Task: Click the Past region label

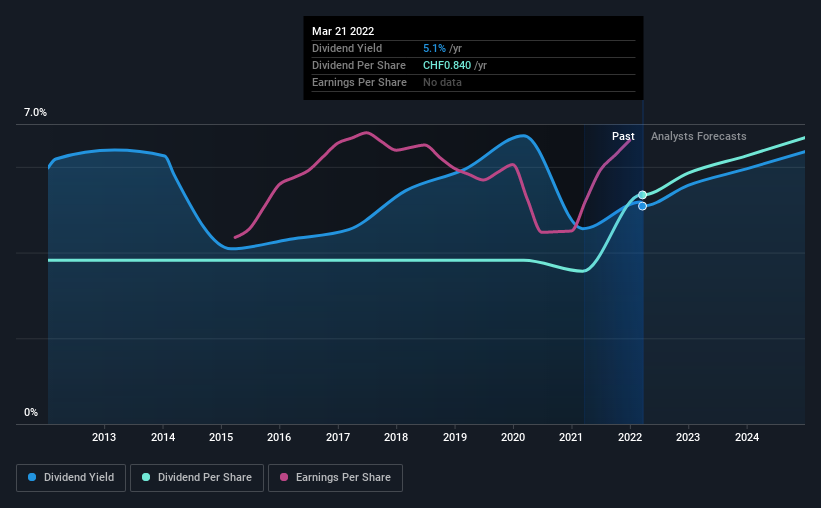Action: [623, 136]
